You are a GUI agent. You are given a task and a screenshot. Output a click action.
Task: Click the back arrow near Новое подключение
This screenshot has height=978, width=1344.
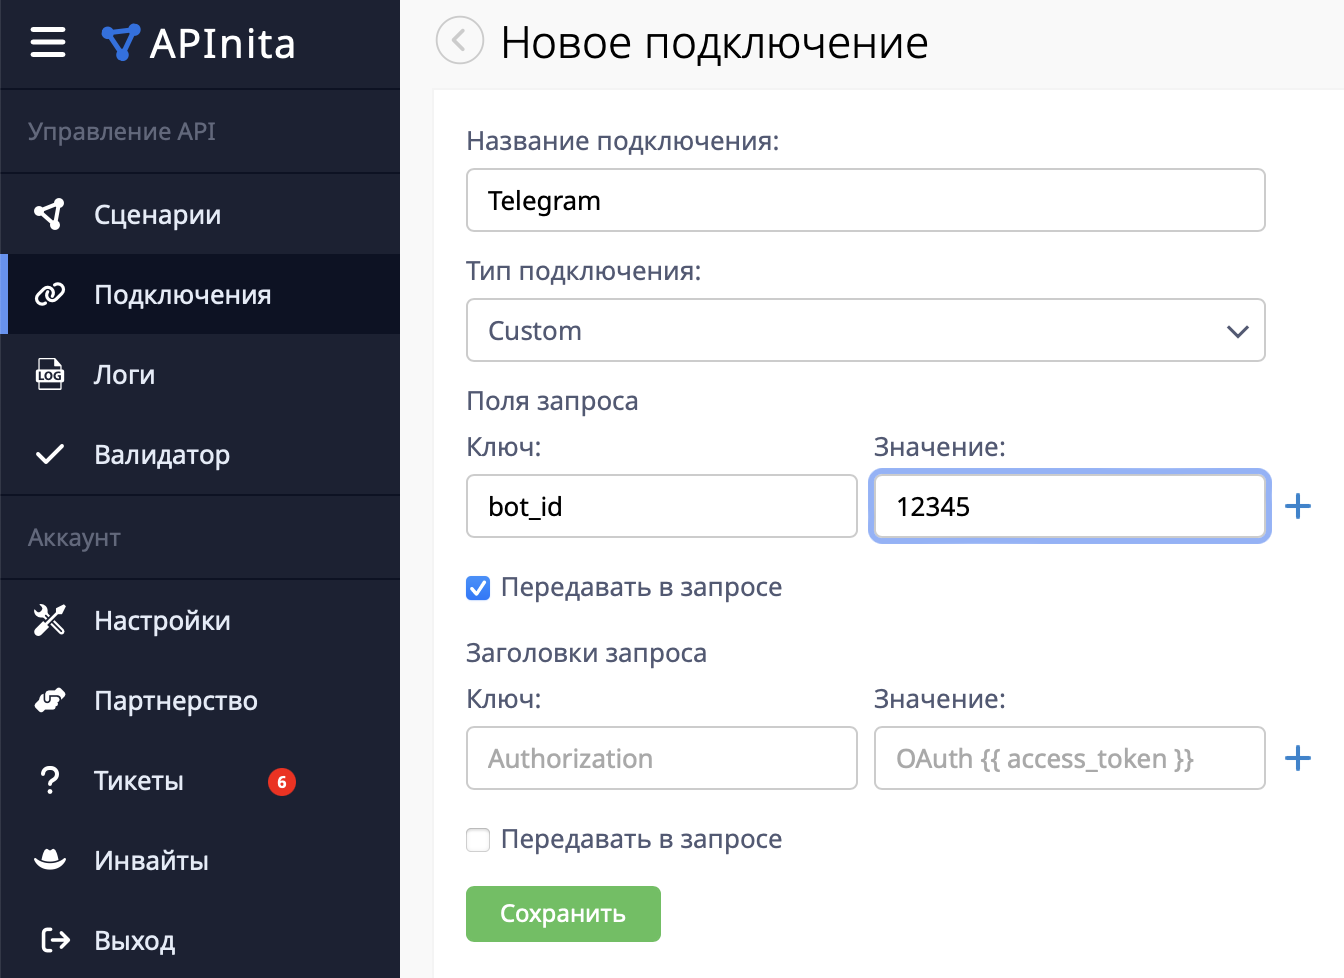459,41
